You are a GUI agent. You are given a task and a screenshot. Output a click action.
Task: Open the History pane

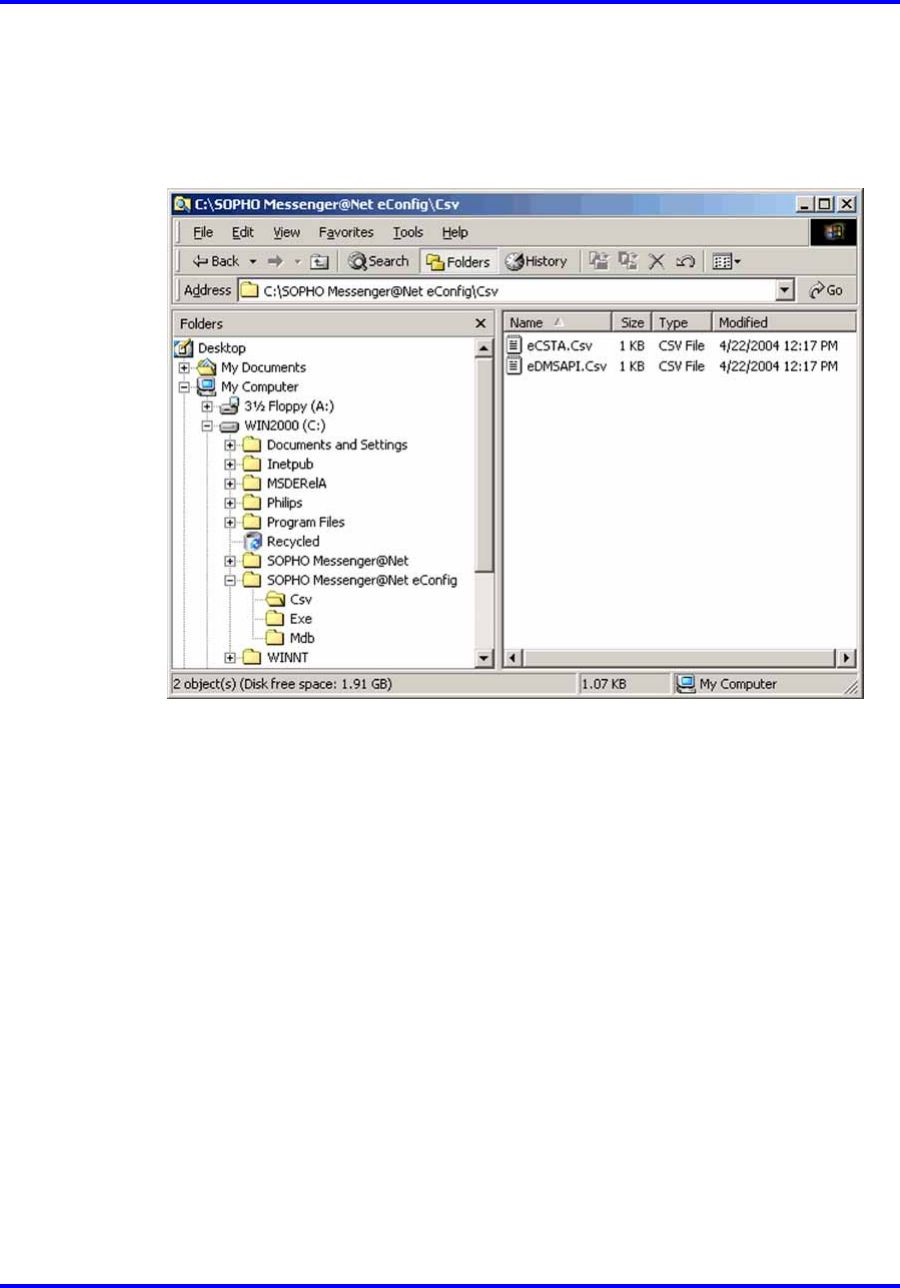point(537,261)
